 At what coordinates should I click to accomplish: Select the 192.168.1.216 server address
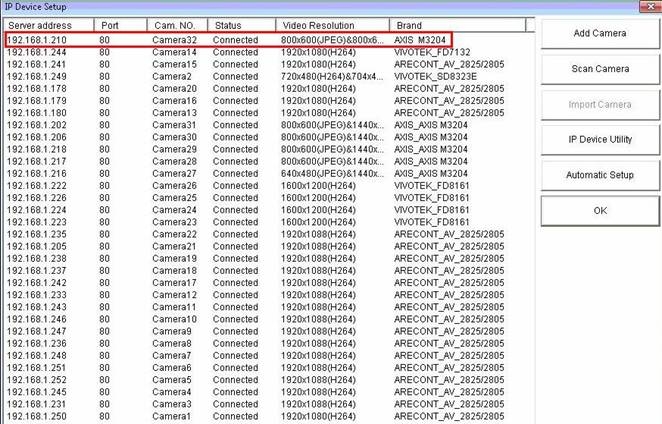(x=37, y=174)
